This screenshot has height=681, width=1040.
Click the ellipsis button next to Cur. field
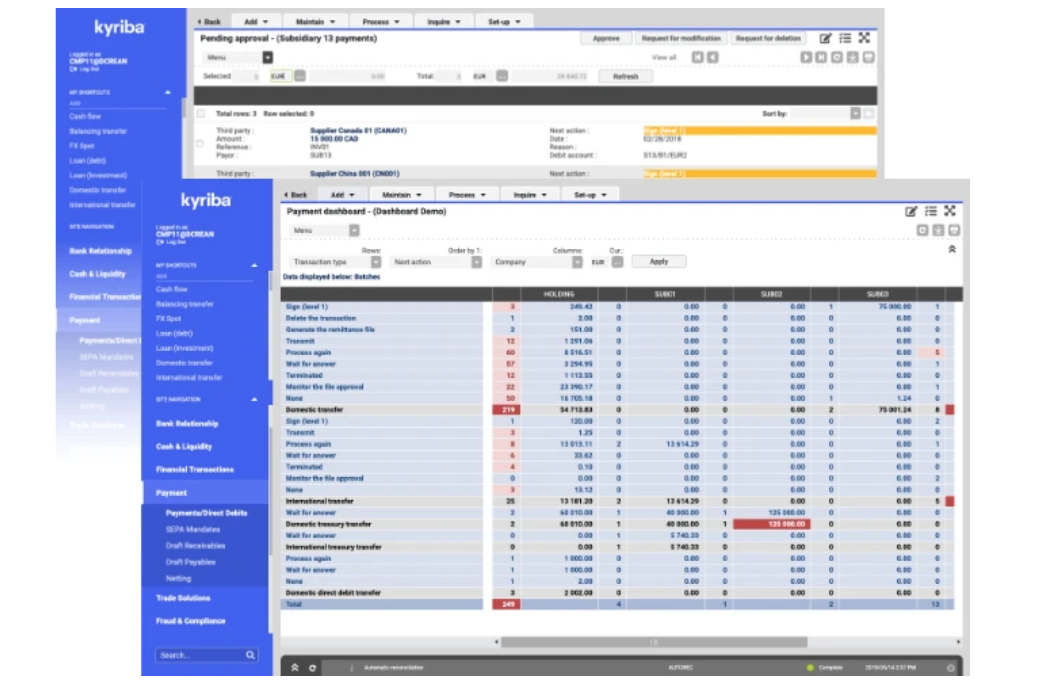coord(618,262)
